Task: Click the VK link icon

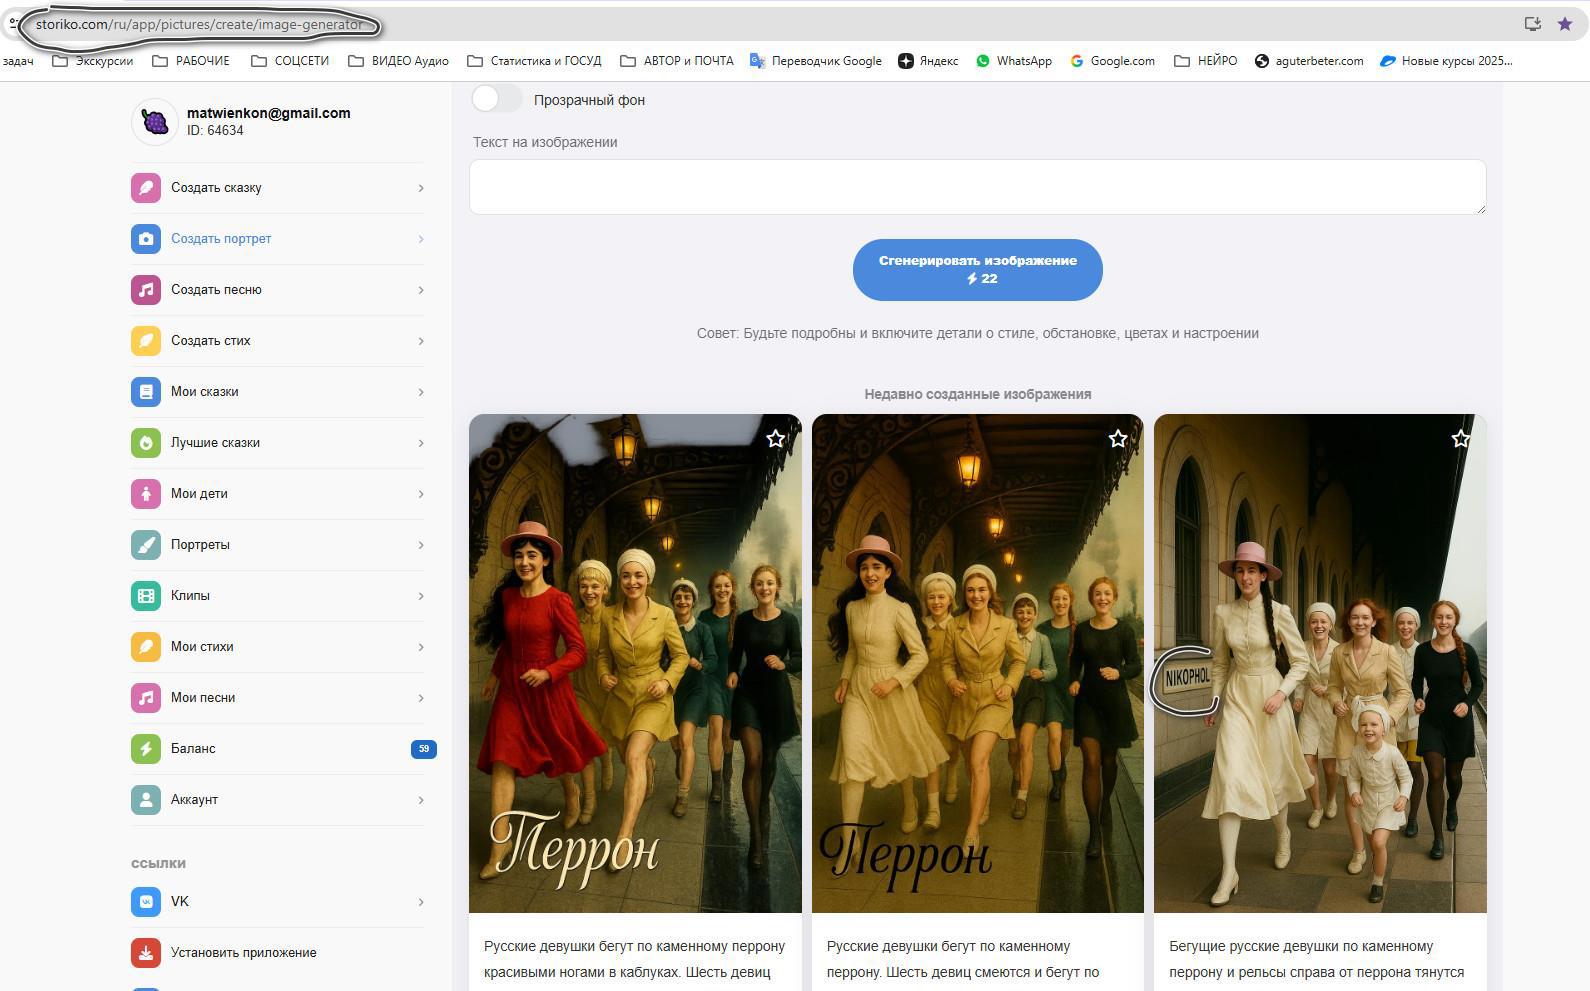Action: pos(146,902)
